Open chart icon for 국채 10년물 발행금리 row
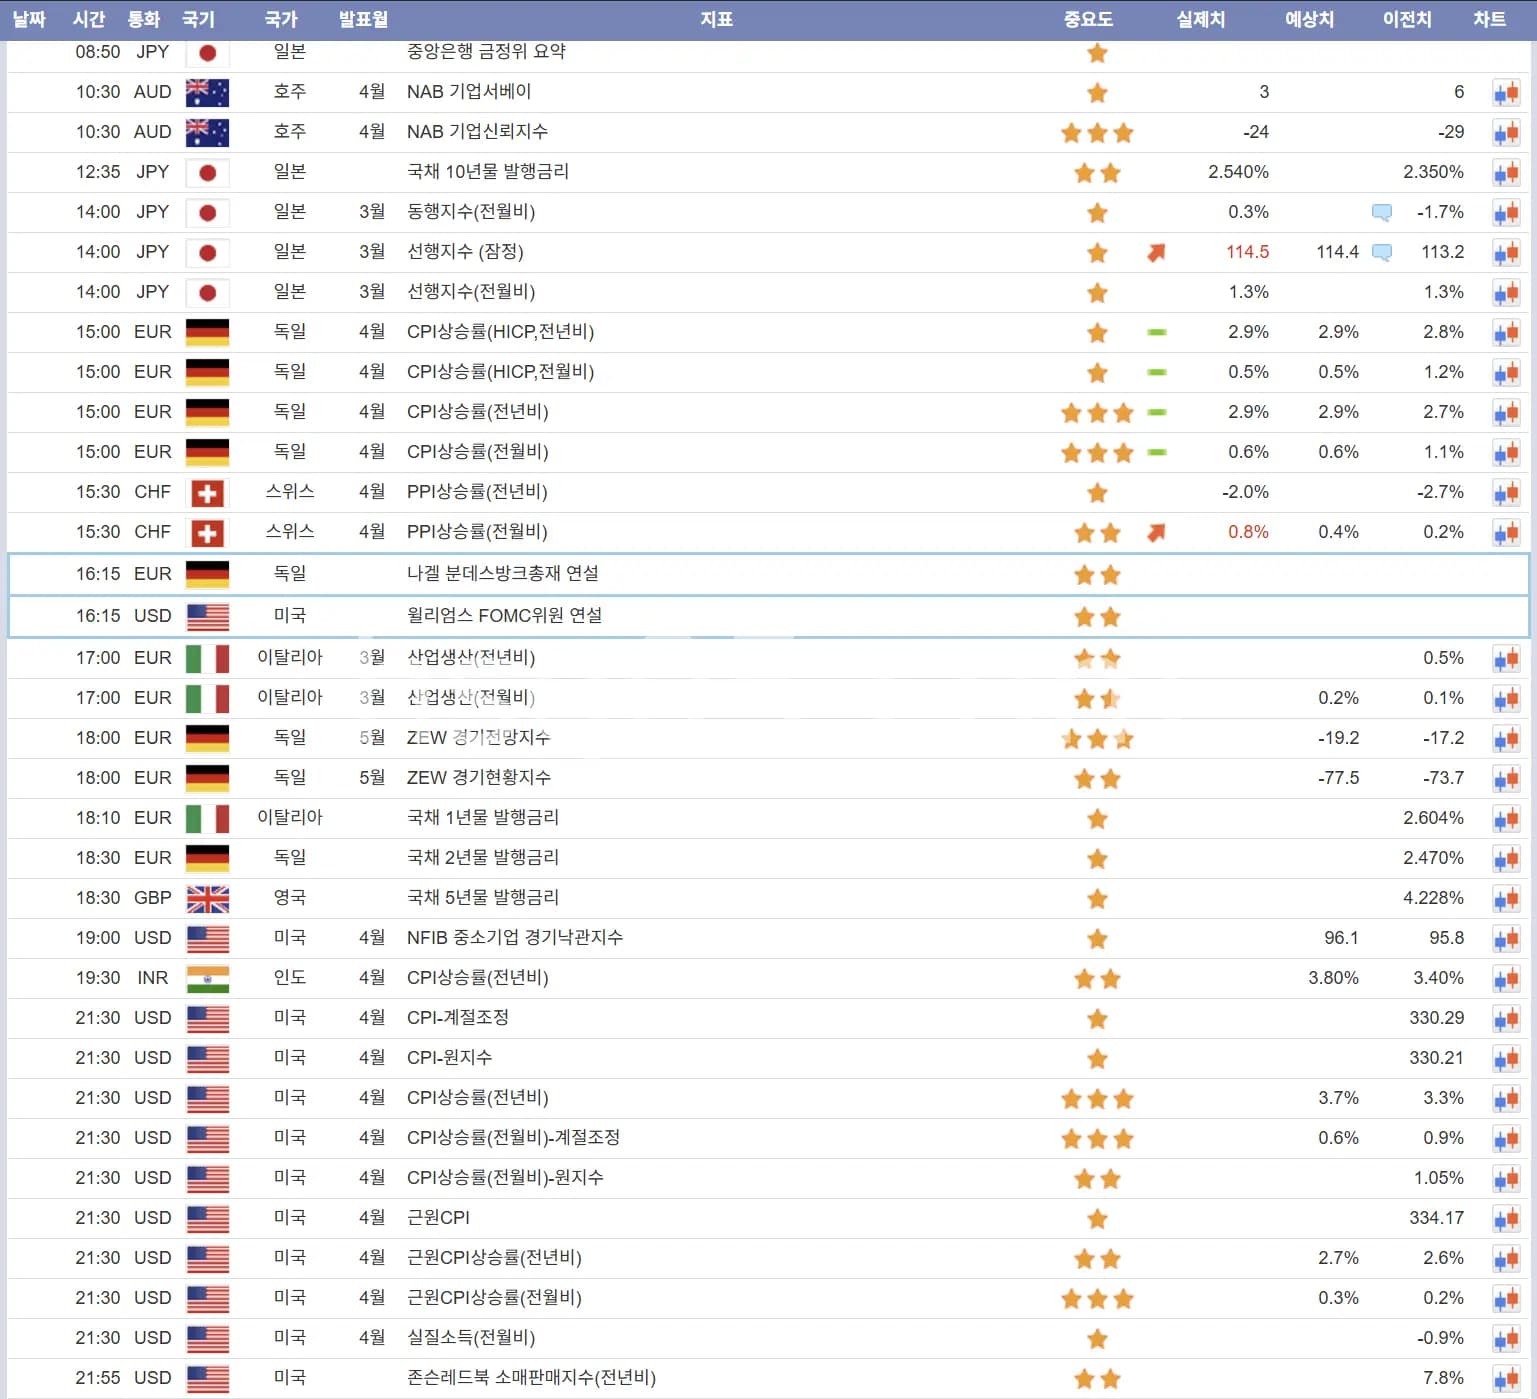The image size is (1537, 1399). (1506, 173)
